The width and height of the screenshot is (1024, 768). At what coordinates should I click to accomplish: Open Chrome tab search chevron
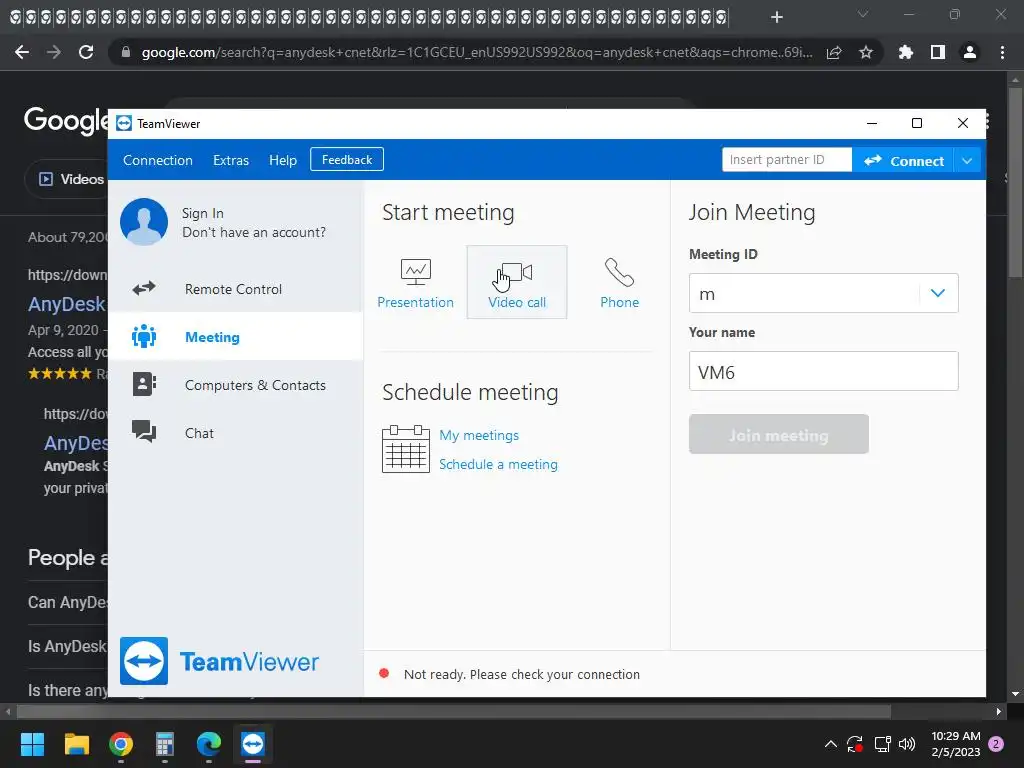click(x=863, y=14)
